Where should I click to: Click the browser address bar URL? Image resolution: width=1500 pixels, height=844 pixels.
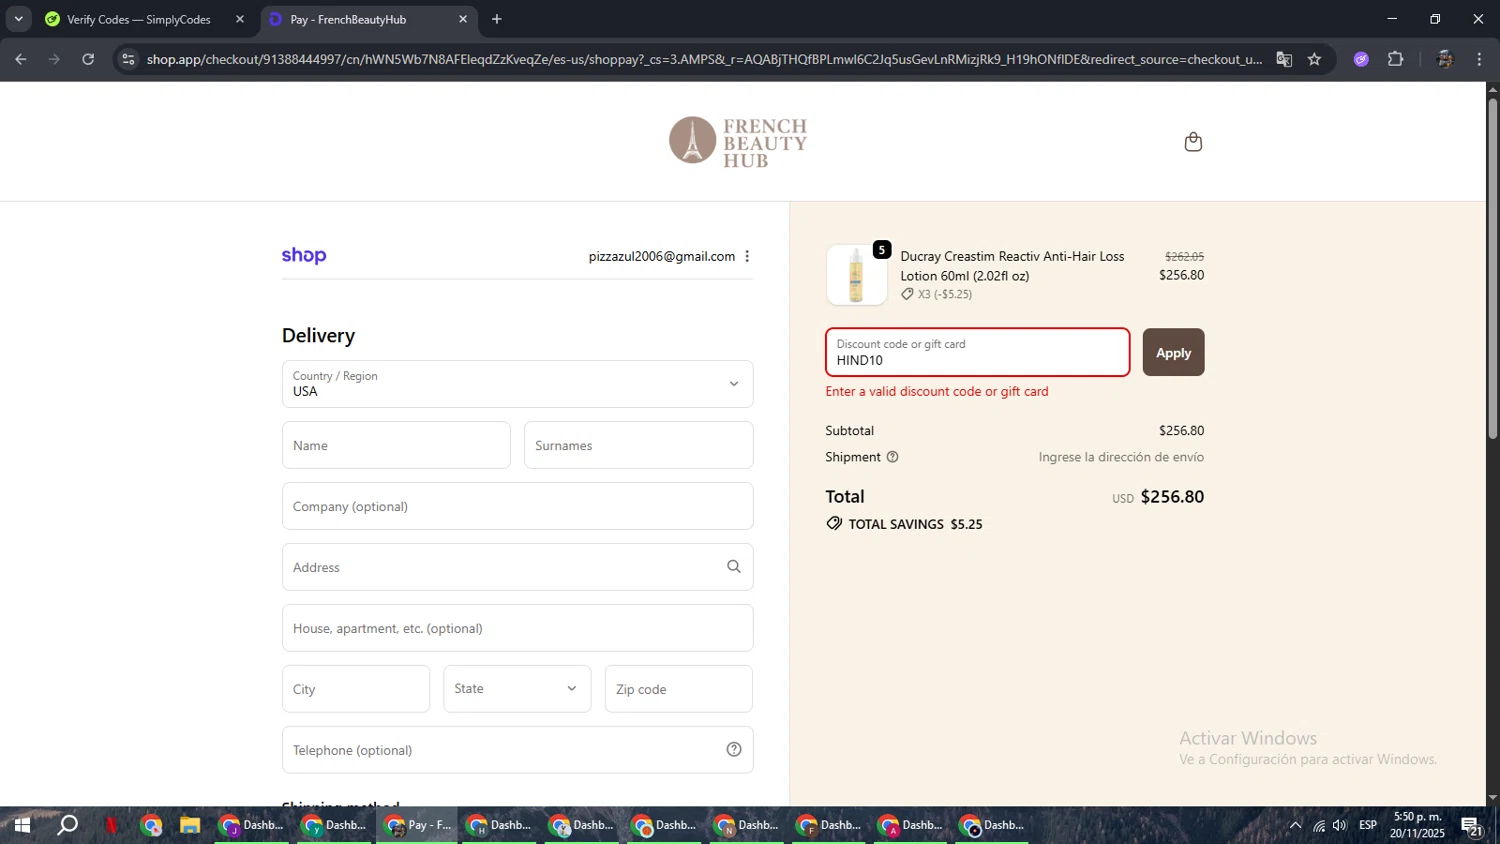[x=704, y=59]
